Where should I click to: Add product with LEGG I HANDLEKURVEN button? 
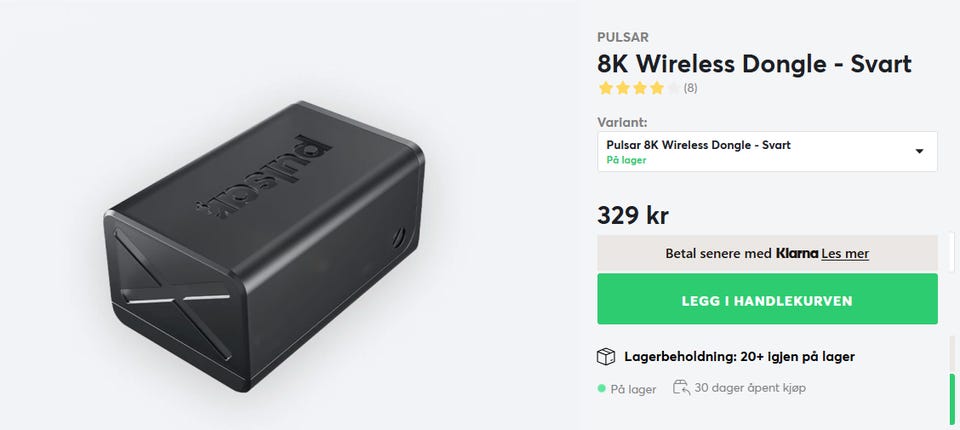767,299
